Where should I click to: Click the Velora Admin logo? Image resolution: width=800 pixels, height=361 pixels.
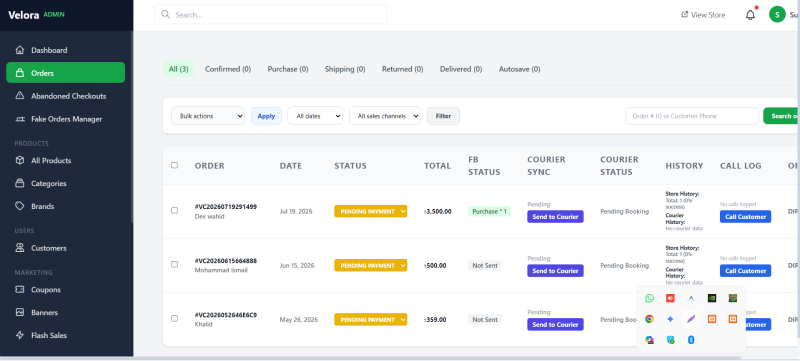coord(36,15)
